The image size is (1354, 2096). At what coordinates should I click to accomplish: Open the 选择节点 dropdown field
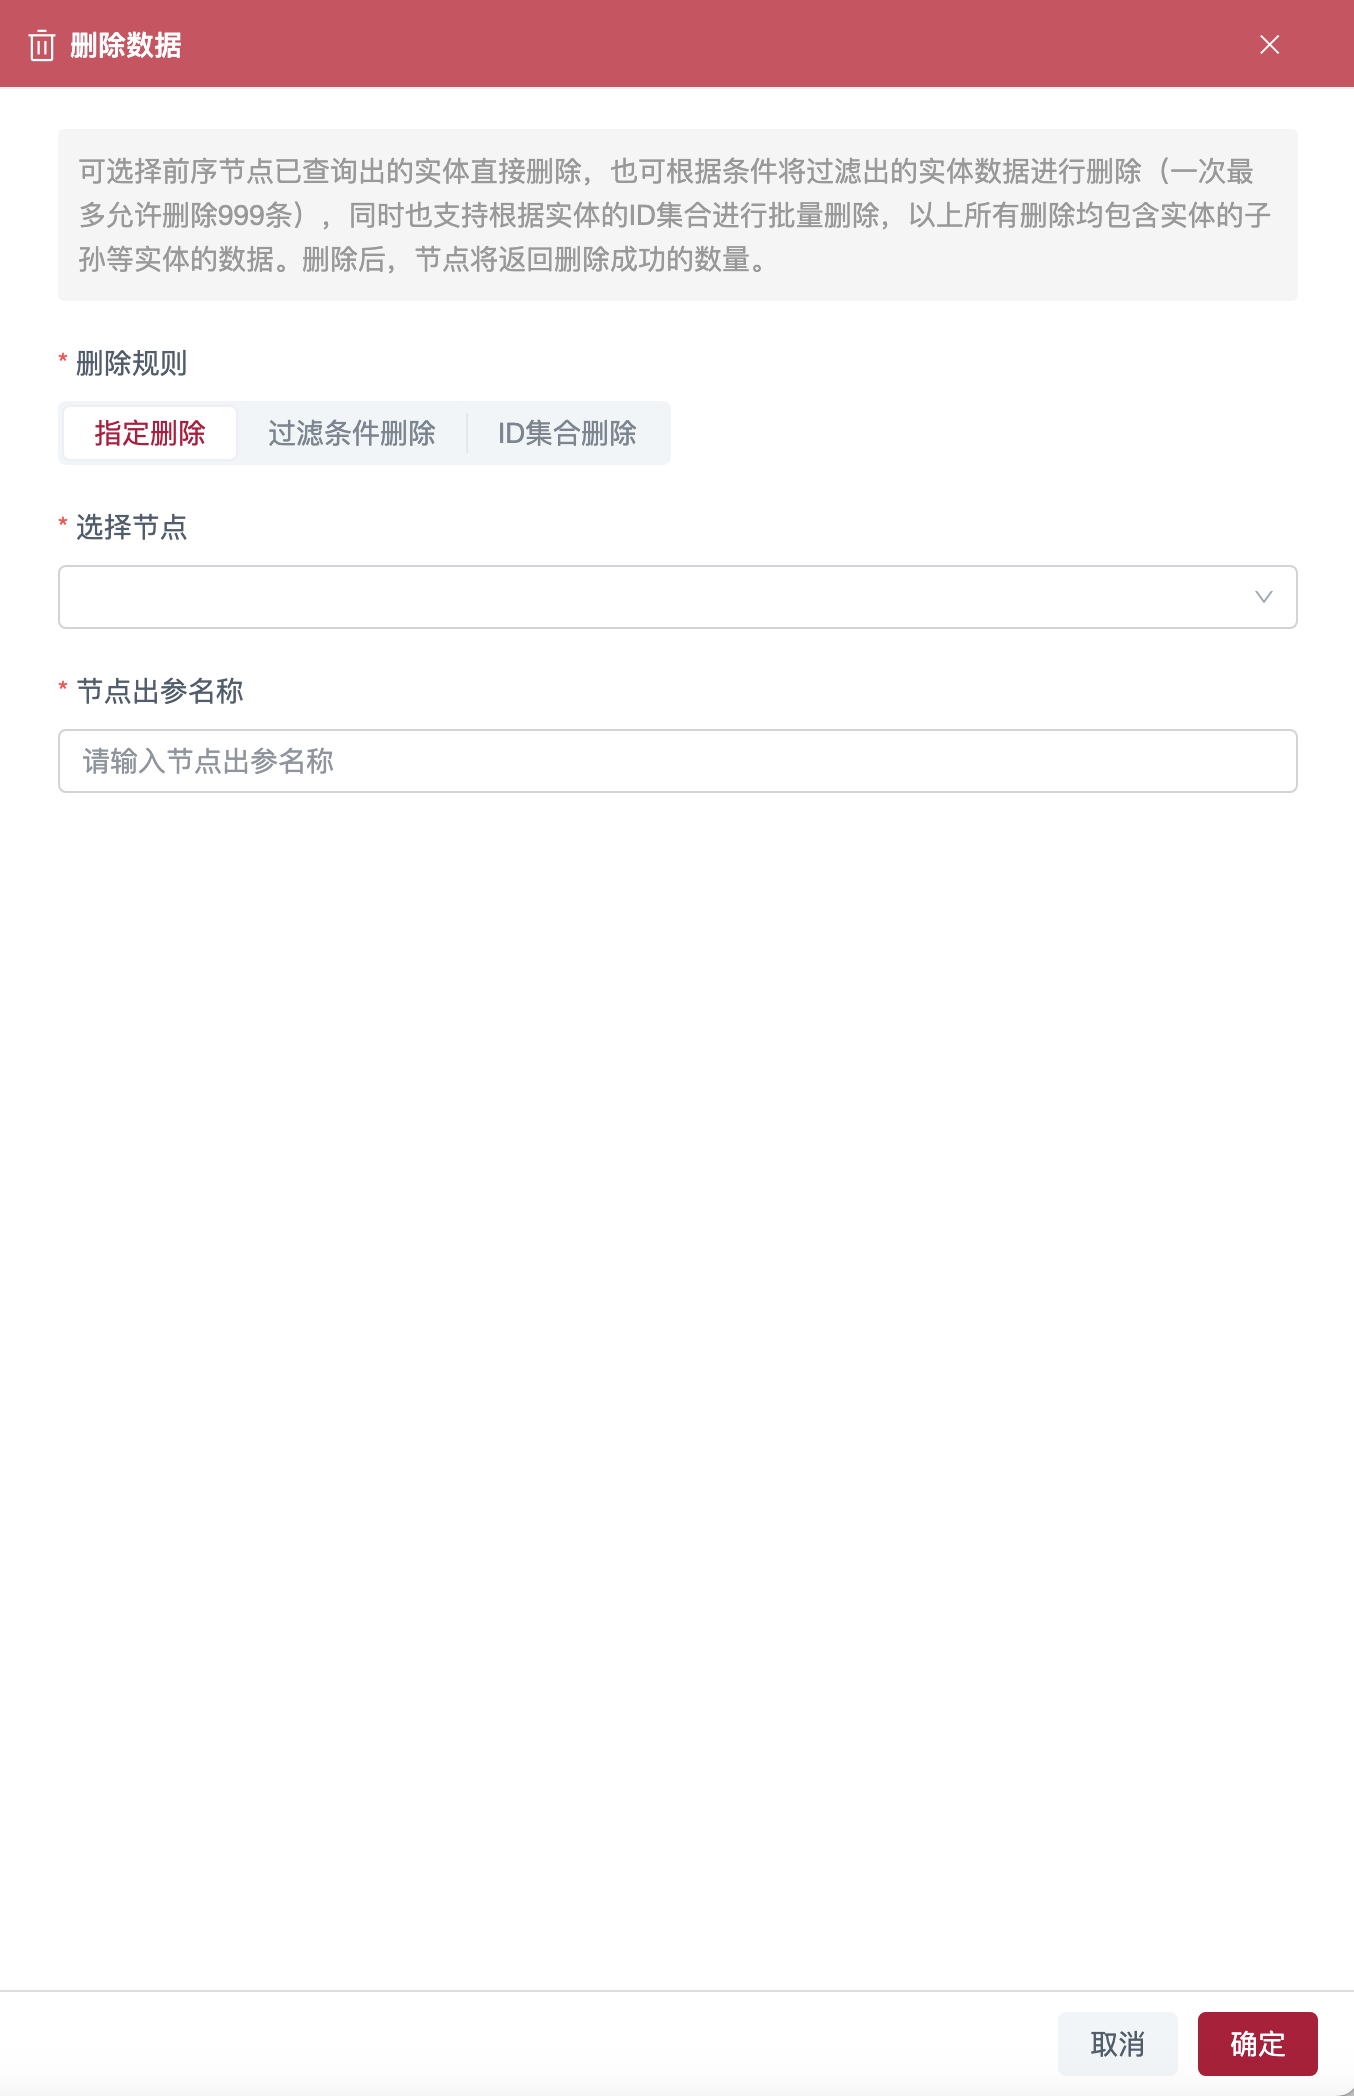[x=678, y=597]
